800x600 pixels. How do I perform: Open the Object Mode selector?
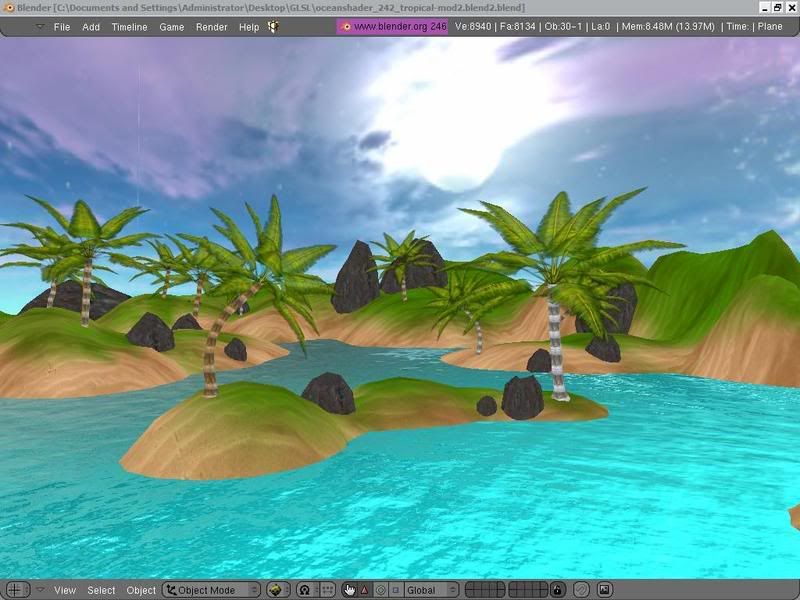tap(211, 590)
